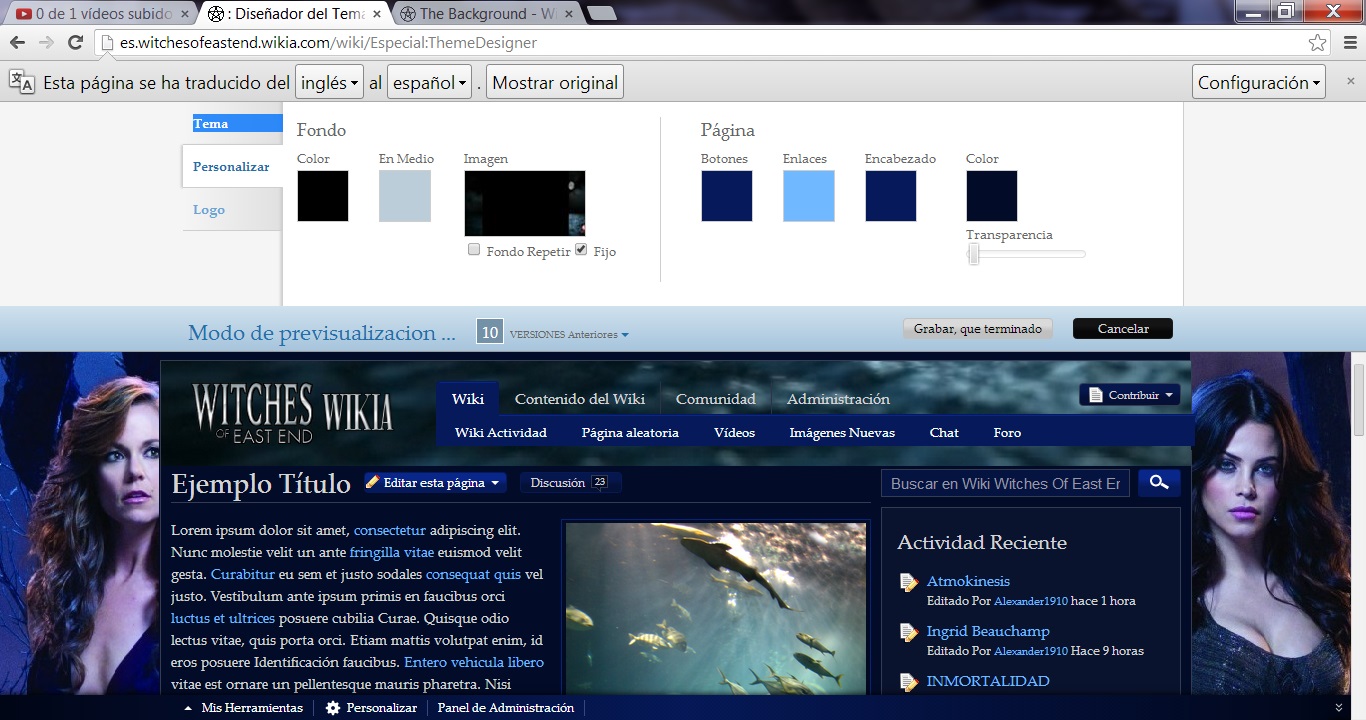Click the Fondo Imagen thumbnail

coord(525,203)
